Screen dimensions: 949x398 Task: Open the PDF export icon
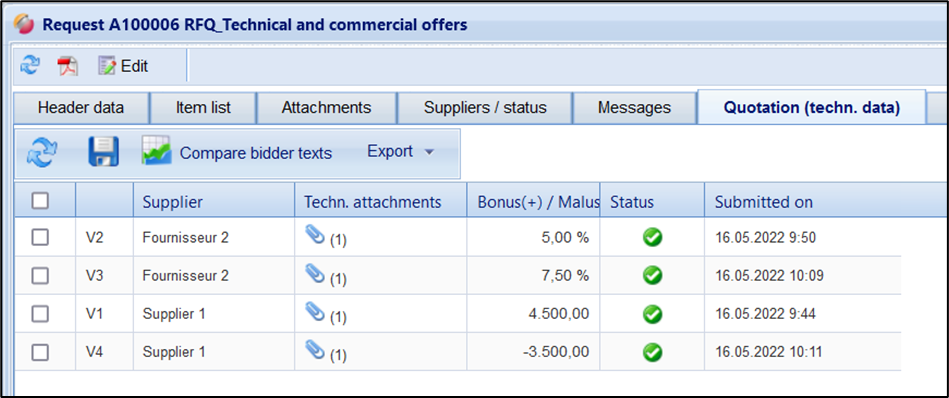(67, 66)
